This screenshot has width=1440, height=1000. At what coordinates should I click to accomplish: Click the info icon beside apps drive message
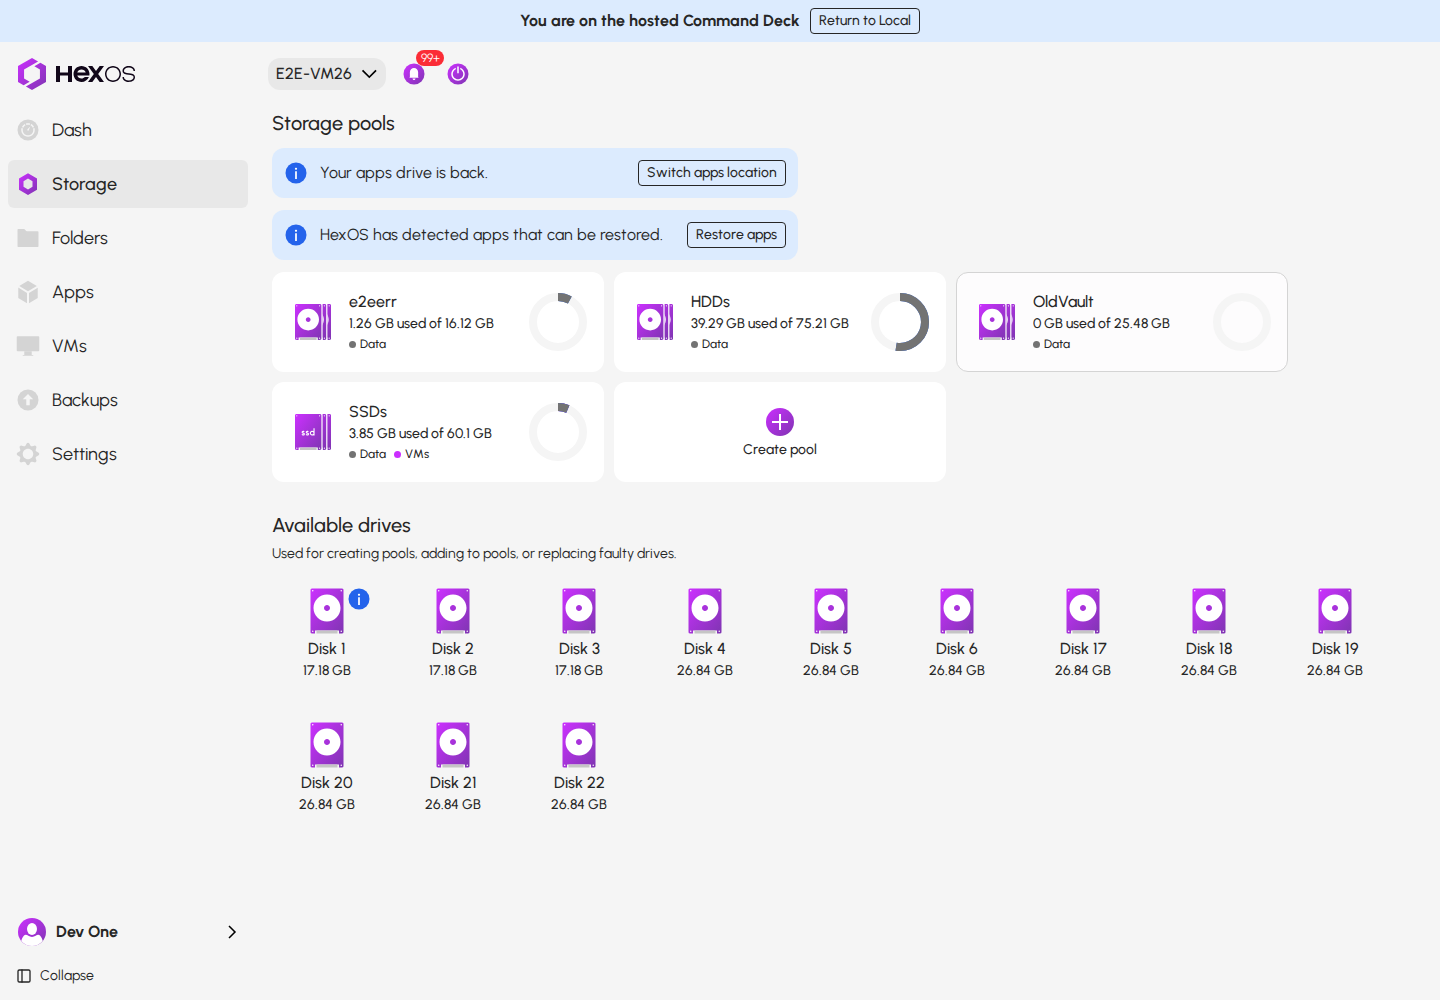[x=296, y=173]
